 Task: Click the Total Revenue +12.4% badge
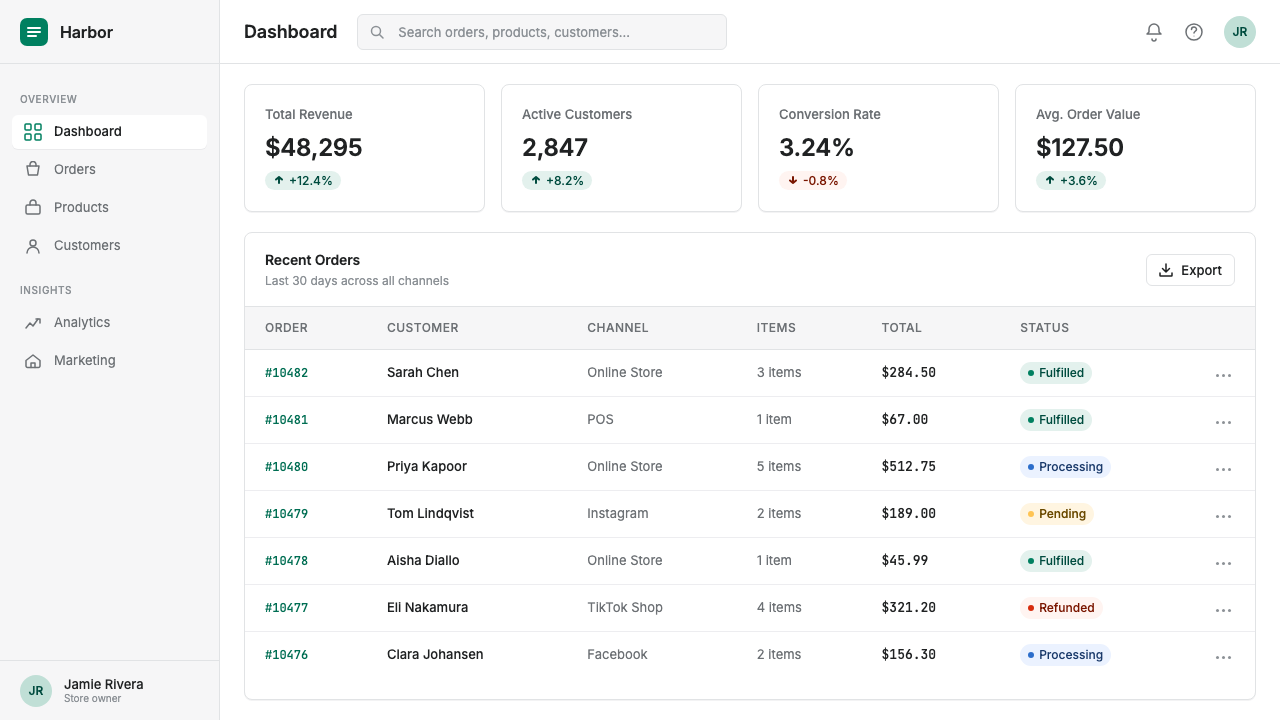(x=303, y=181)
